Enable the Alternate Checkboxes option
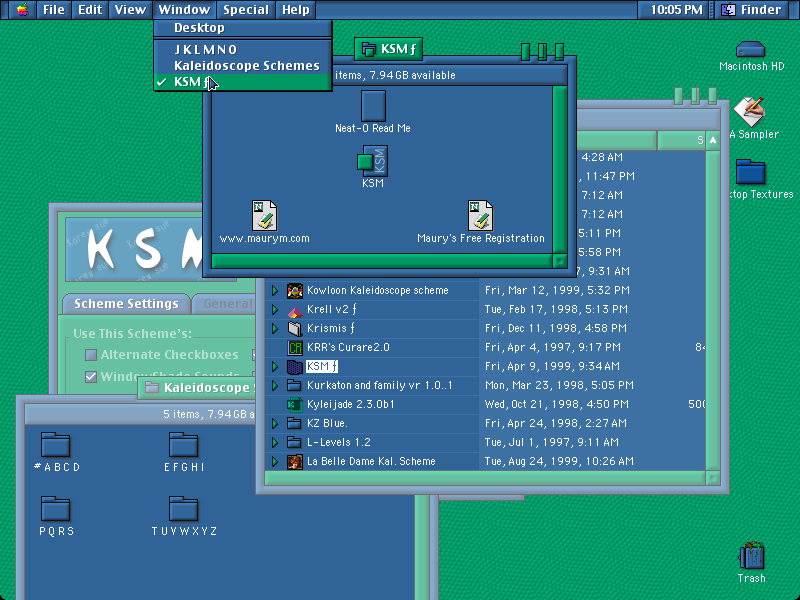Image resolution: width=800 pixels, height=600 pixels. coord(91,355)
